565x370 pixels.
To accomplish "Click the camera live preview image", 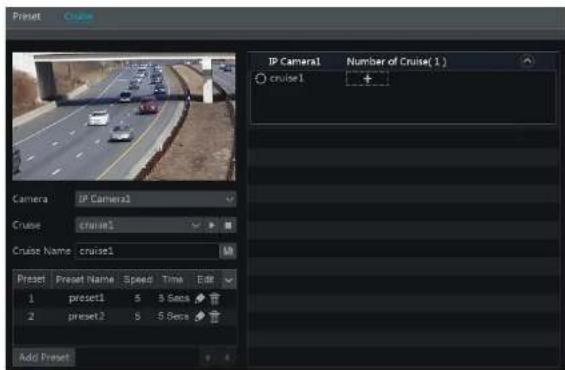I will pos(124,116).
